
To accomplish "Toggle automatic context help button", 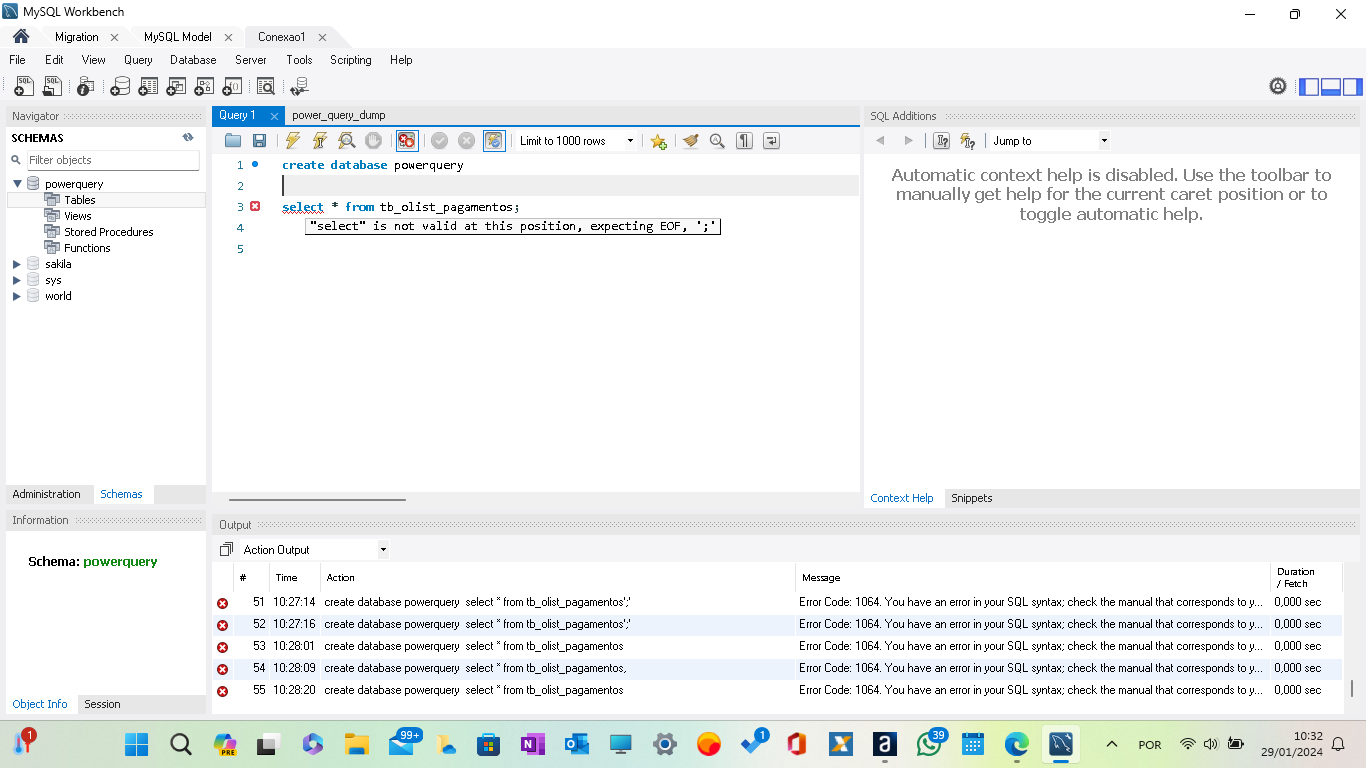I will point(967,141).
